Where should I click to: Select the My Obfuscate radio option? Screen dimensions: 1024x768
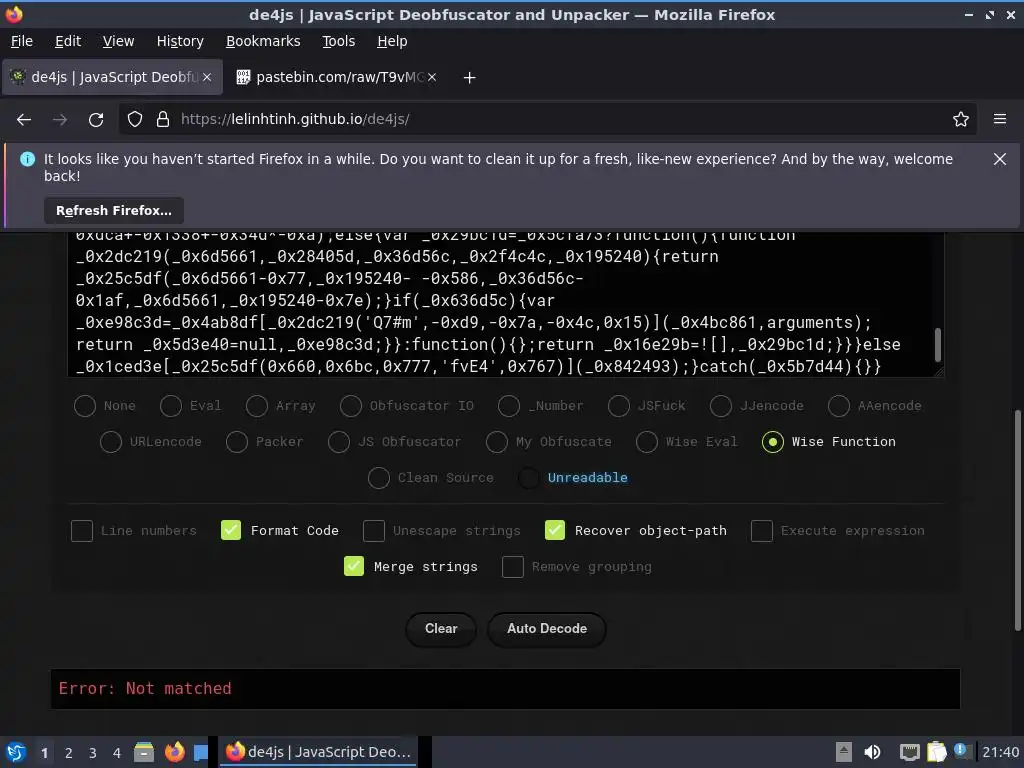497,441
